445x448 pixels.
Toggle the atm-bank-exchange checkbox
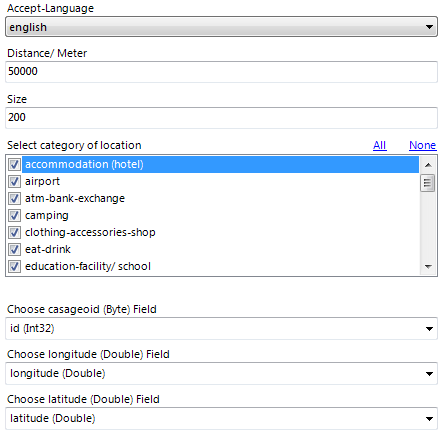point(14,198)
